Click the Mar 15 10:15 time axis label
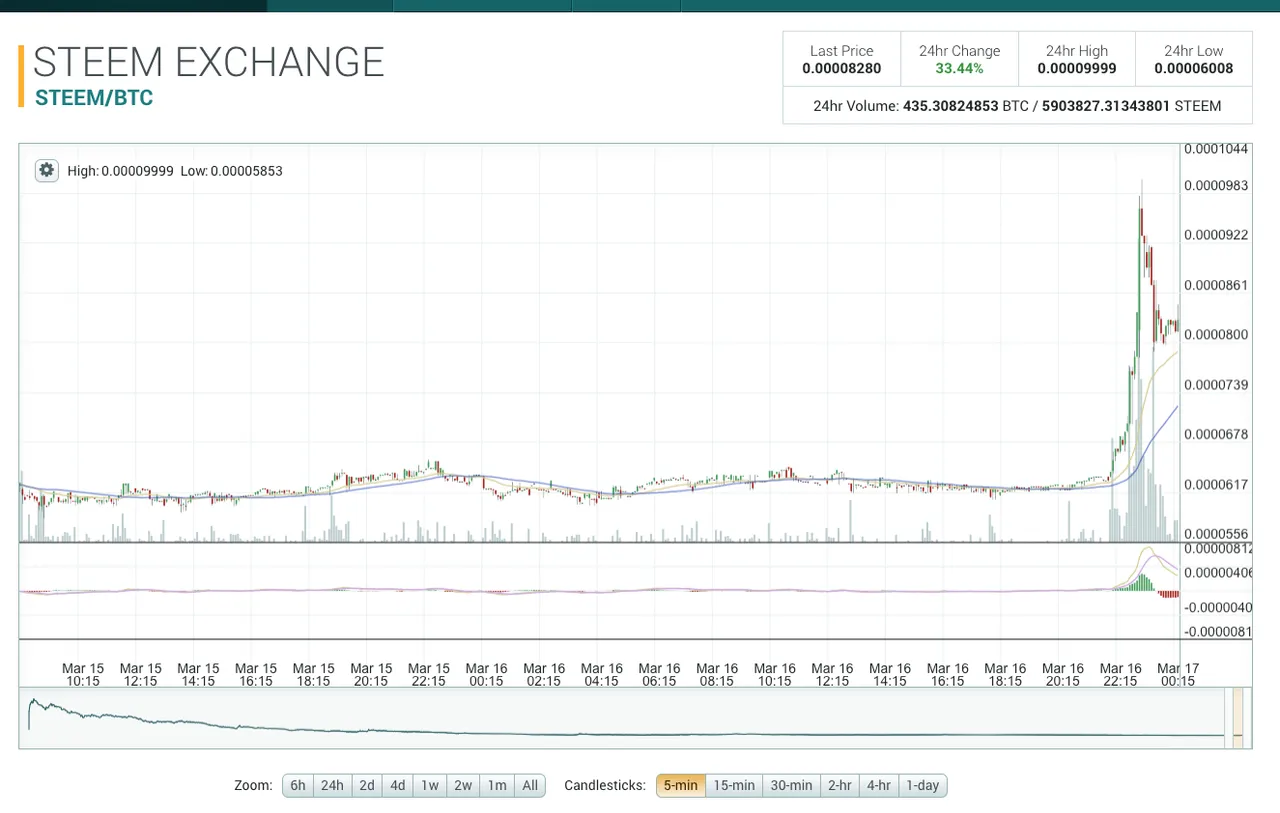This screenshot has height=813, width=1280. pyautogui.click(x=83, y=675)
